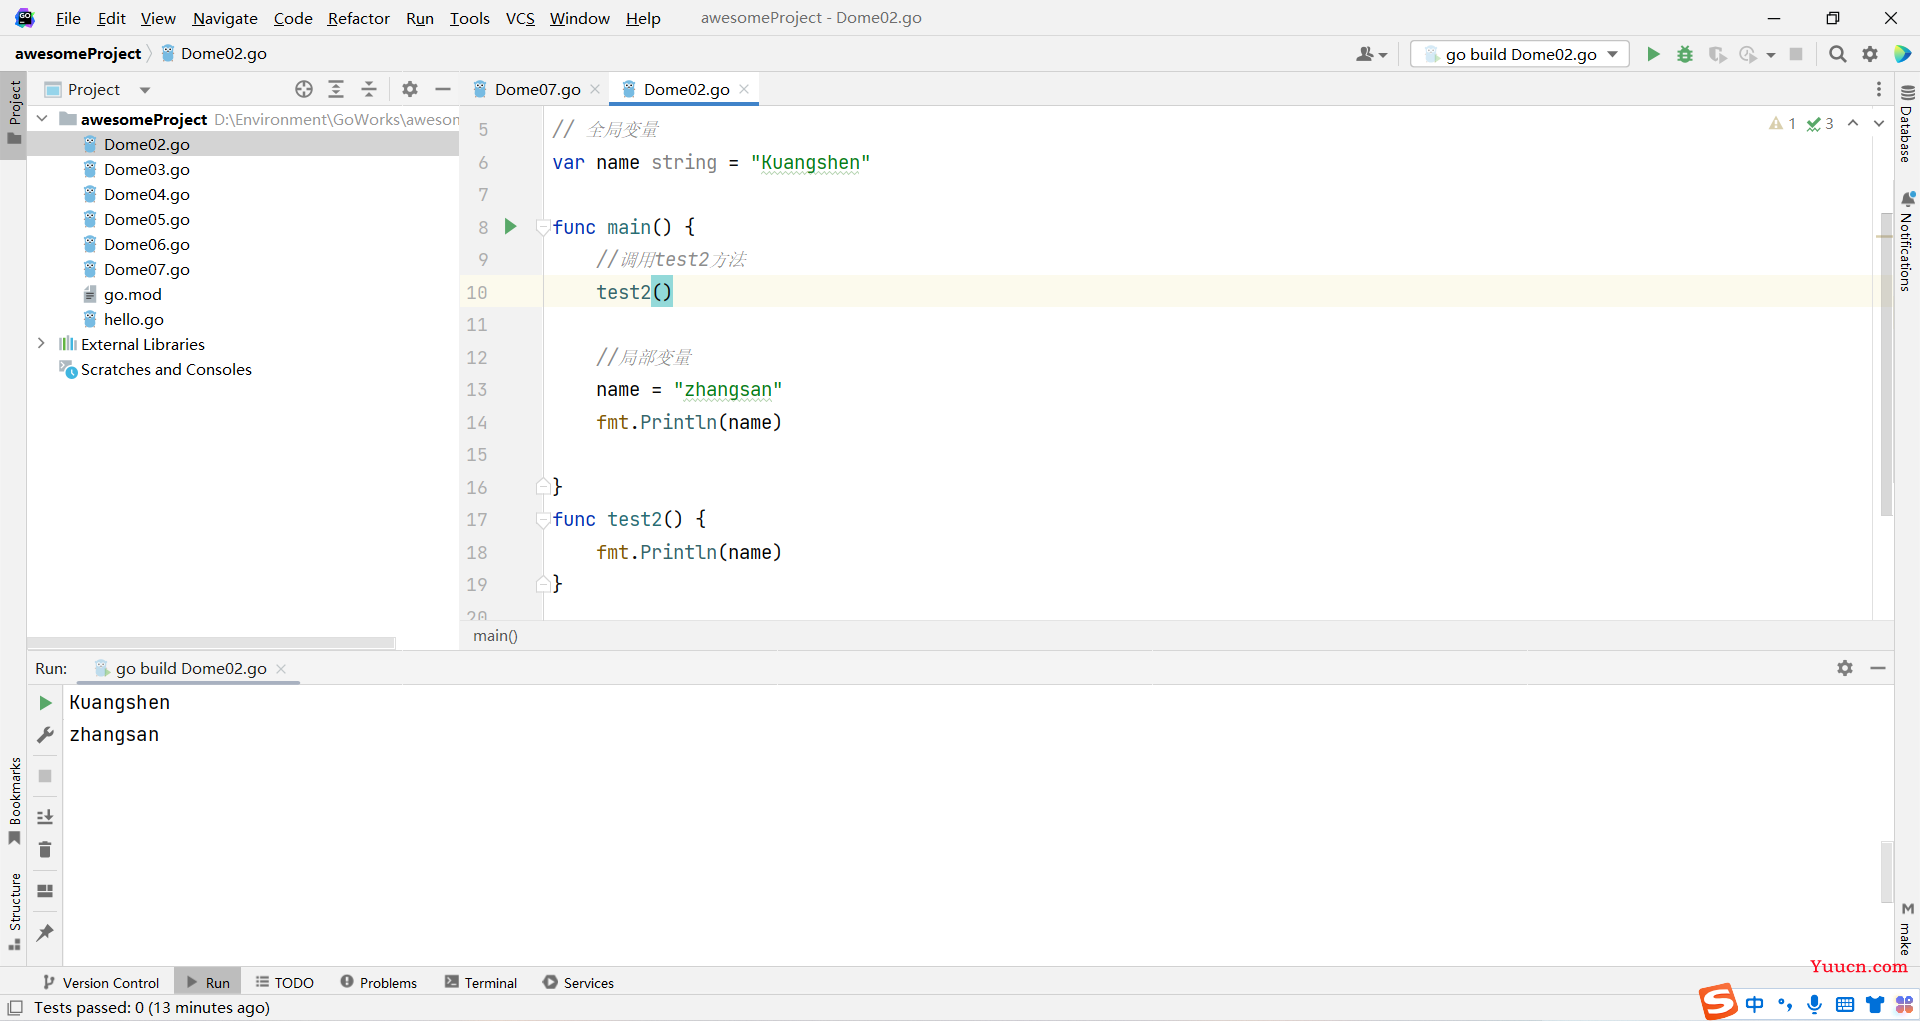Image resolution: width=1920 pixels, height=1021 pixels.
Task: Expand External Libraries node
Action: click(42, 344)
